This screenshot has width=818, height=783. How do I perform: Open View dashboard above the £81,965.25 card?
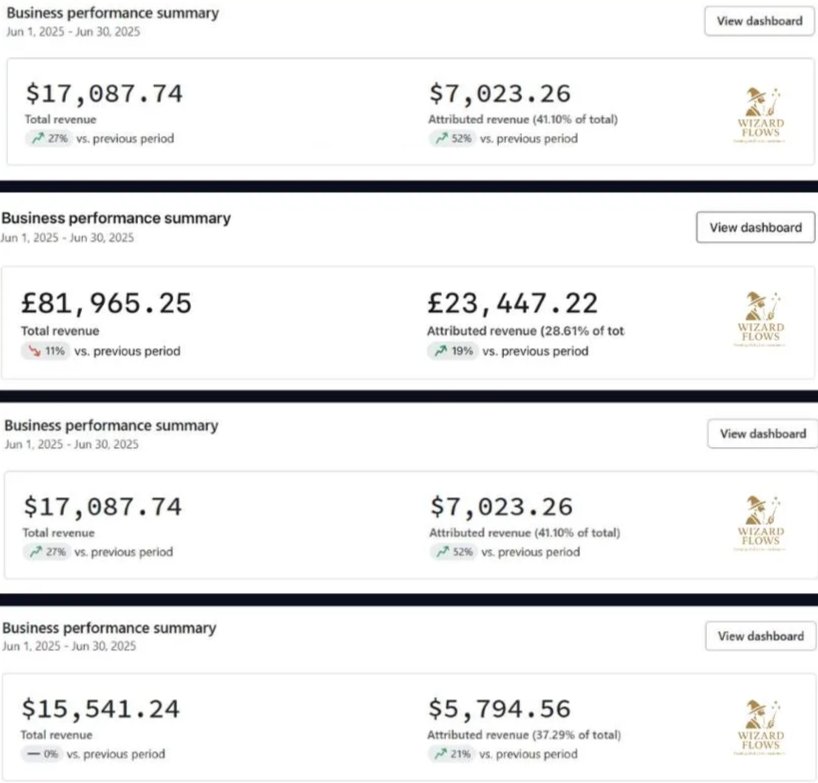click(755, 227)
